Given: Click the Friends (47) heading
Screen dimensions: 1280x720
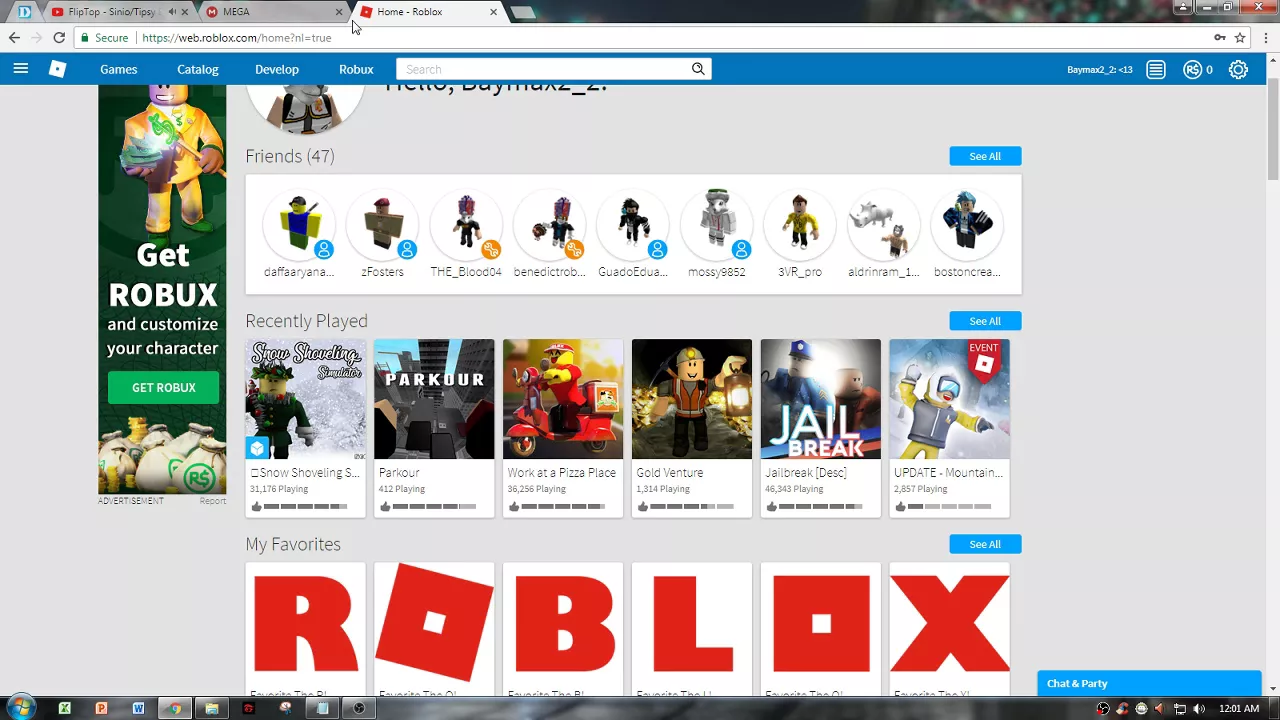Looking at the screenshot, I should pyautogui.click(x=290, y=156).
